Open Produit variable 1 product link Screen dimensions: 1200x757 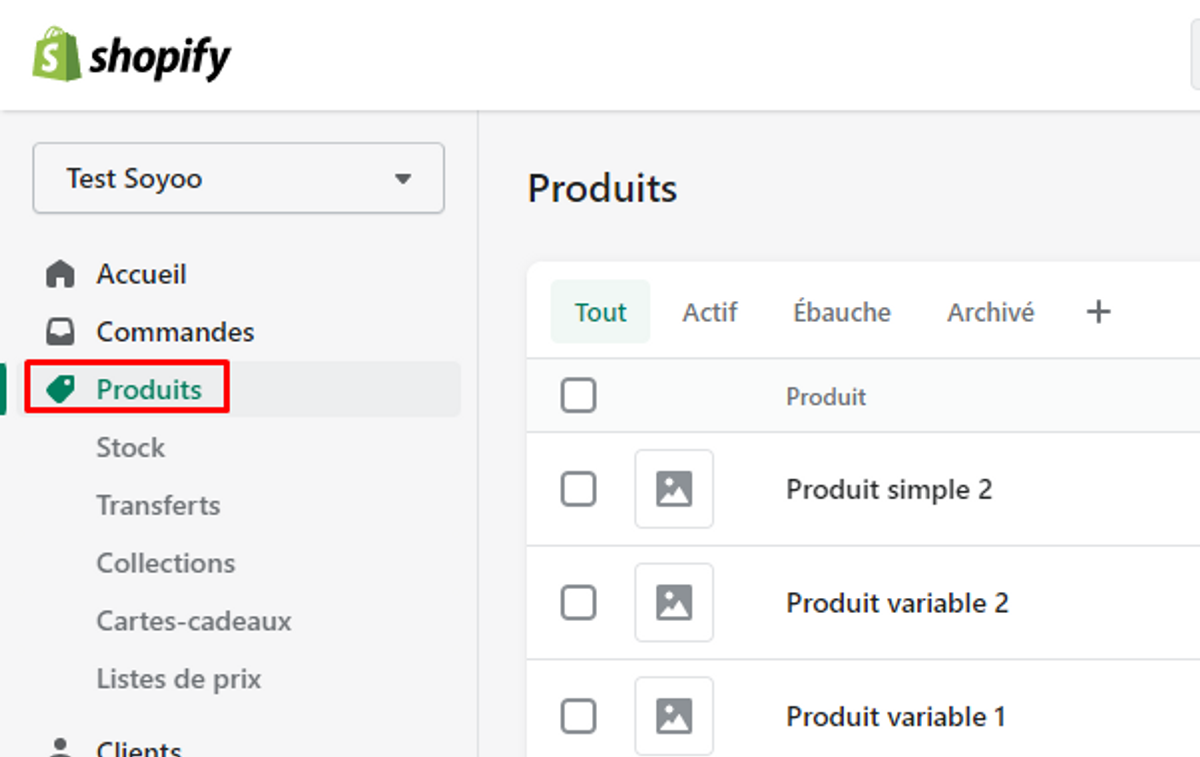pos(896,717)
